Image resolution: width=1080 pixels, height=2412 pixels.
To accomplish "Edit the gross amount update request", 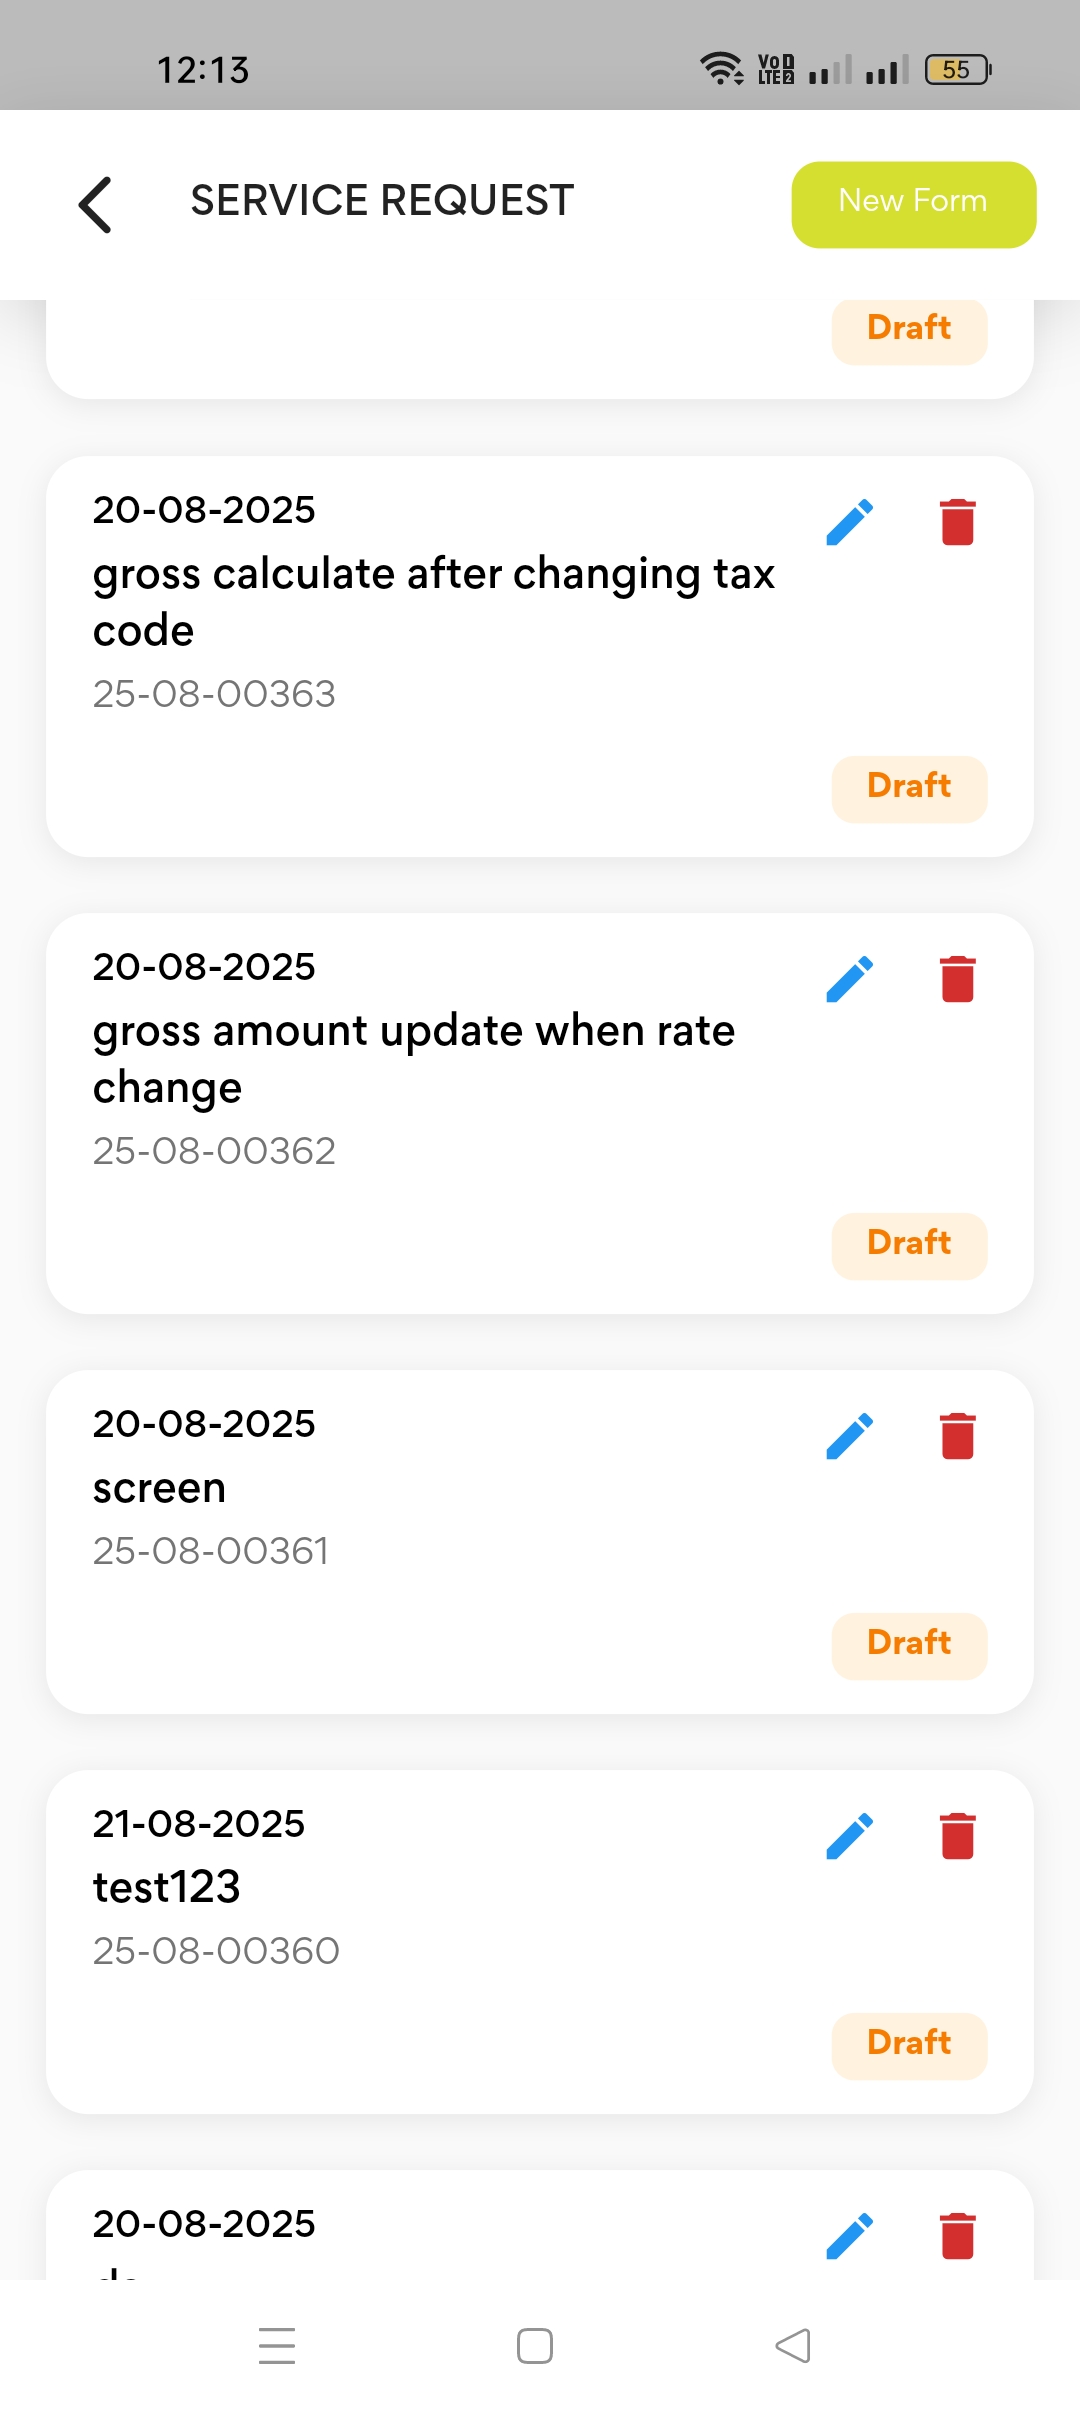I will pos(850,979).
